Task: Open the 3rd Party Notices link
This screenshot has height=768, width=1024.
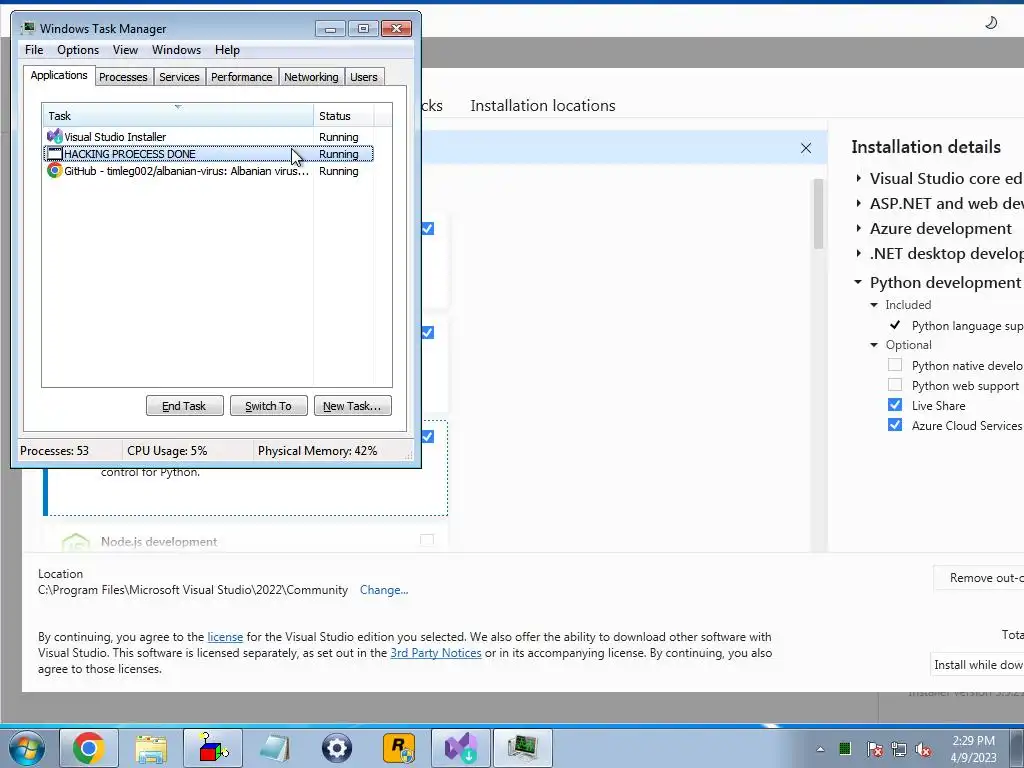Action: 436,653
